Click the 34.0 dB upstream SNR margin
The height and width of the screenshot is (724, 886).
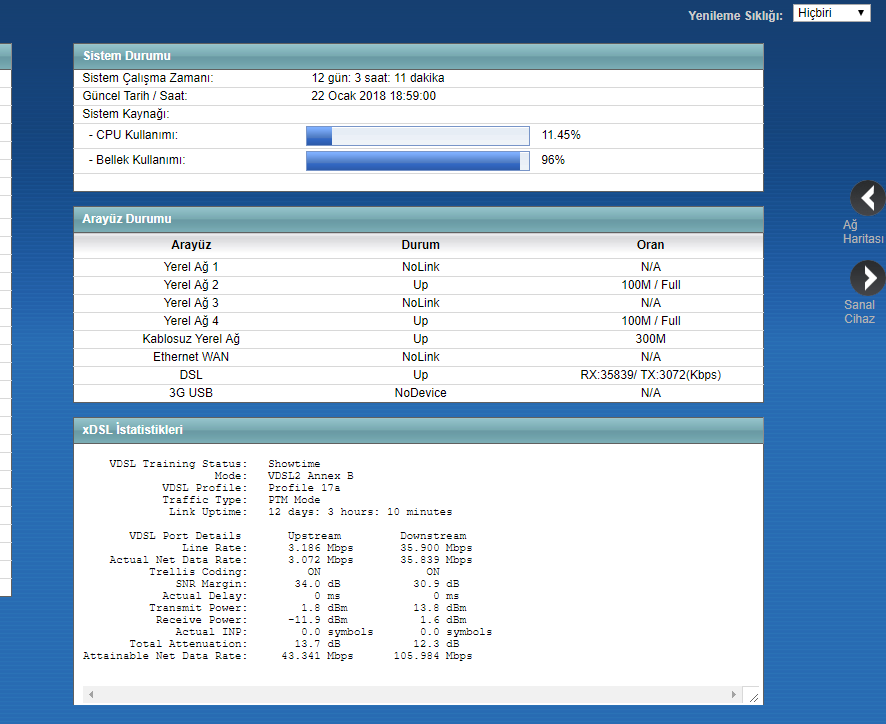pyautogui.click(x=317, y=584)
